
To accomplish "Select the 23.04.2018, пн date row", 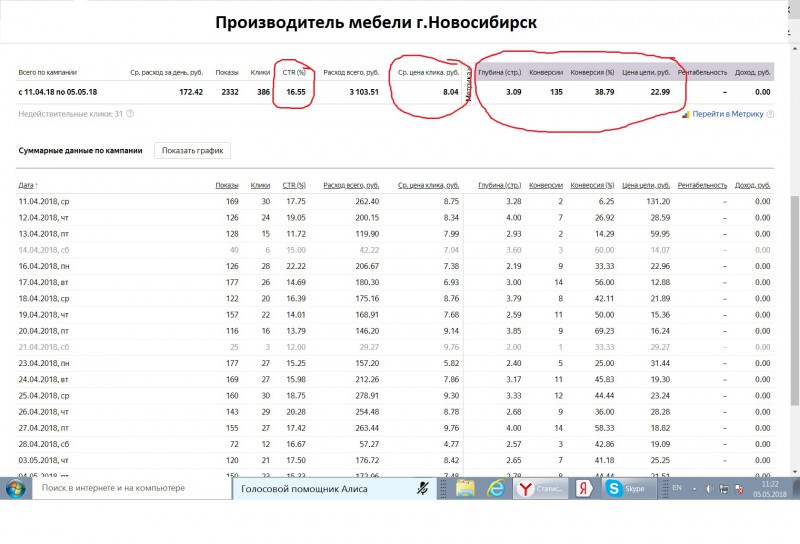I will tap(395, 363).
